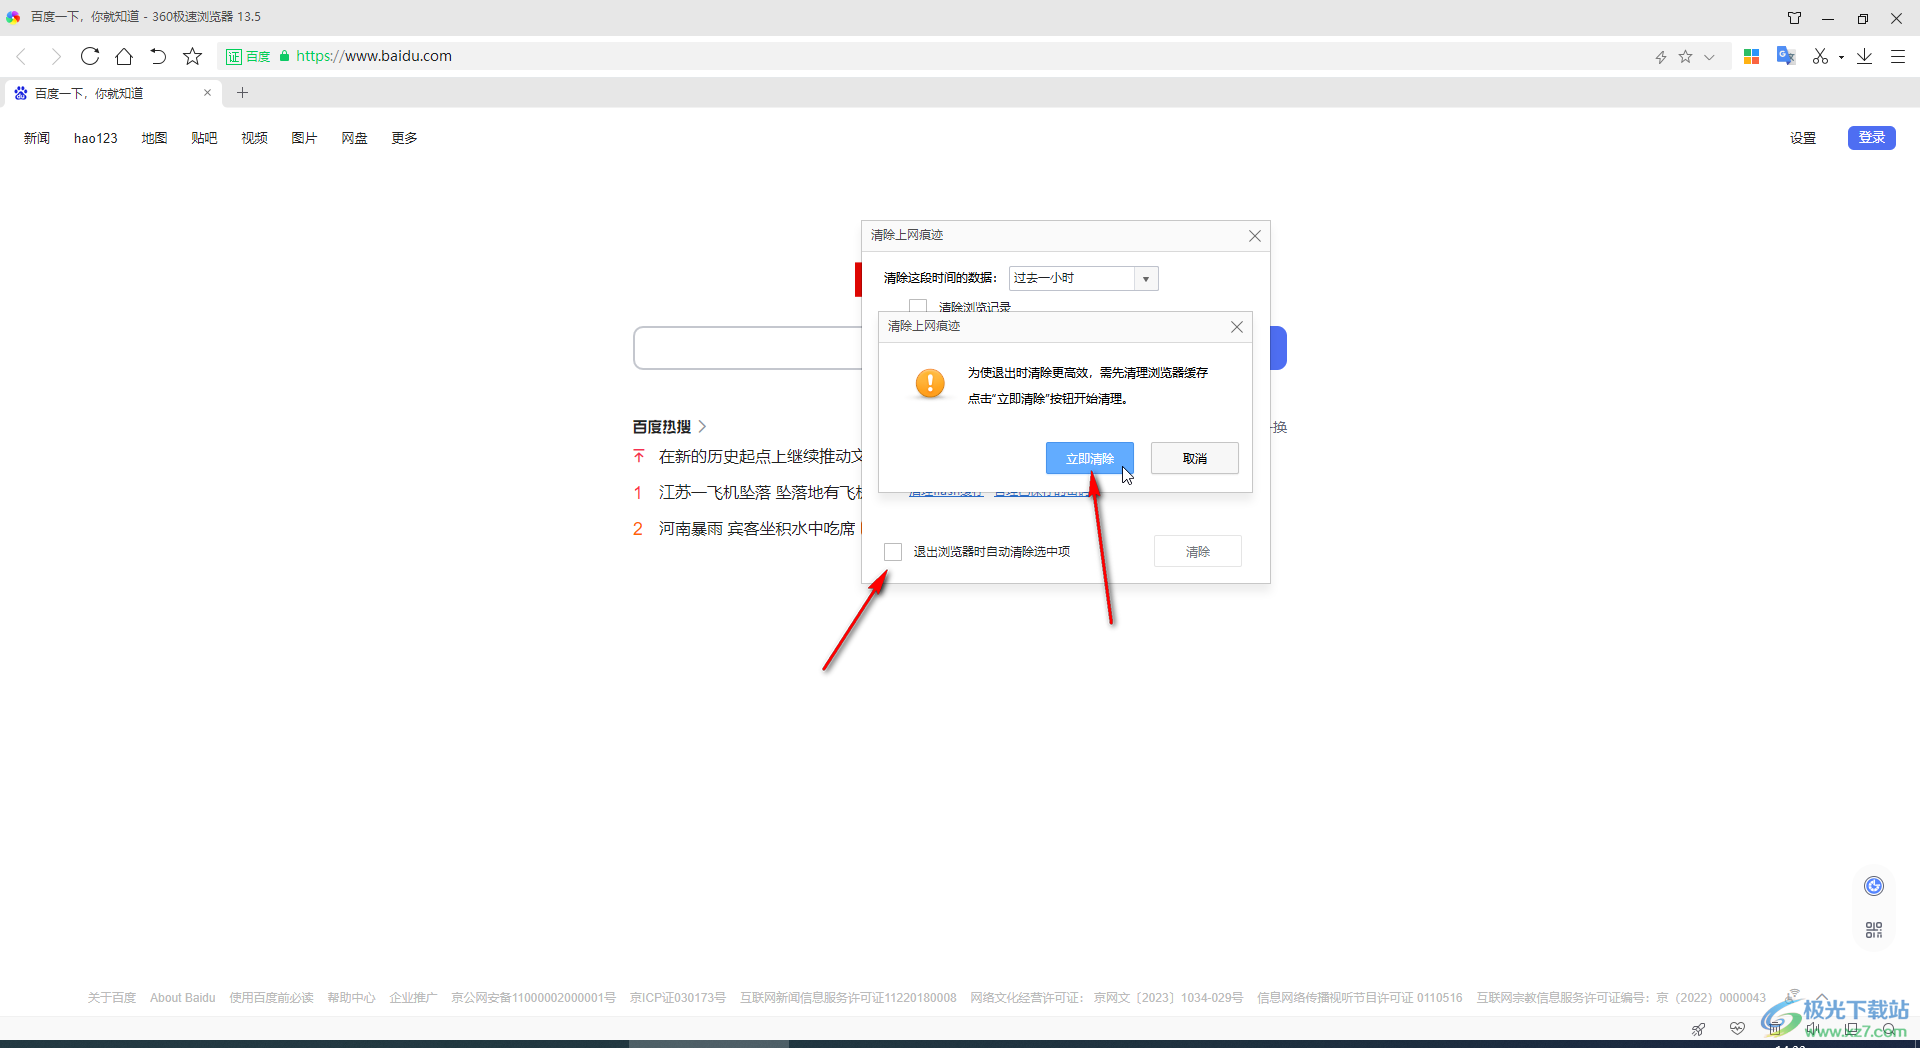Click the address bar favorite star
This screenshot has height=1048, width=1920.
coord(1686,56)
